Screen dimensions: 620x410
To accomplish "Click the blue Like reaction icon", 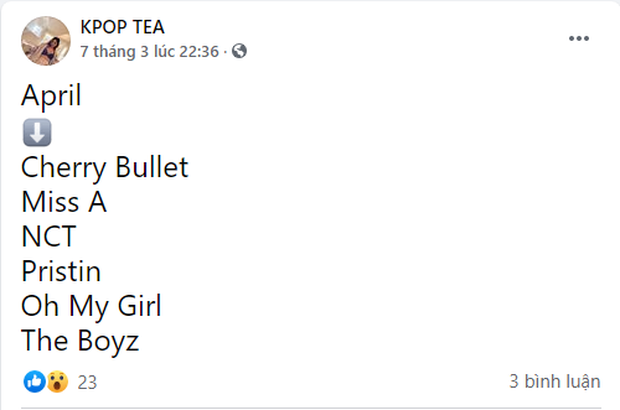I will 33,381.
